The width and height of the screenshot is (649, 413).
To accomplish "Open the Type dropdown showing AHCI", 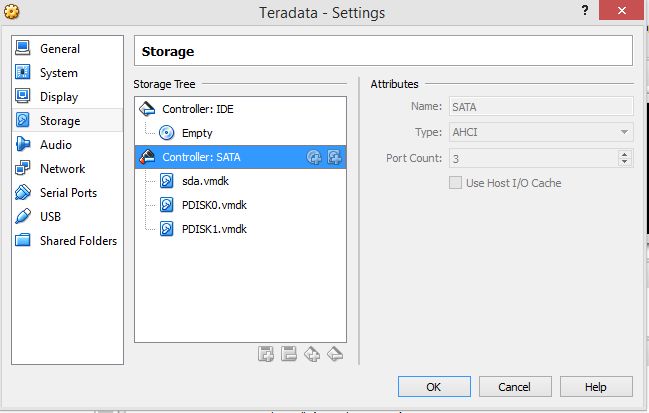I will (541, 132).
